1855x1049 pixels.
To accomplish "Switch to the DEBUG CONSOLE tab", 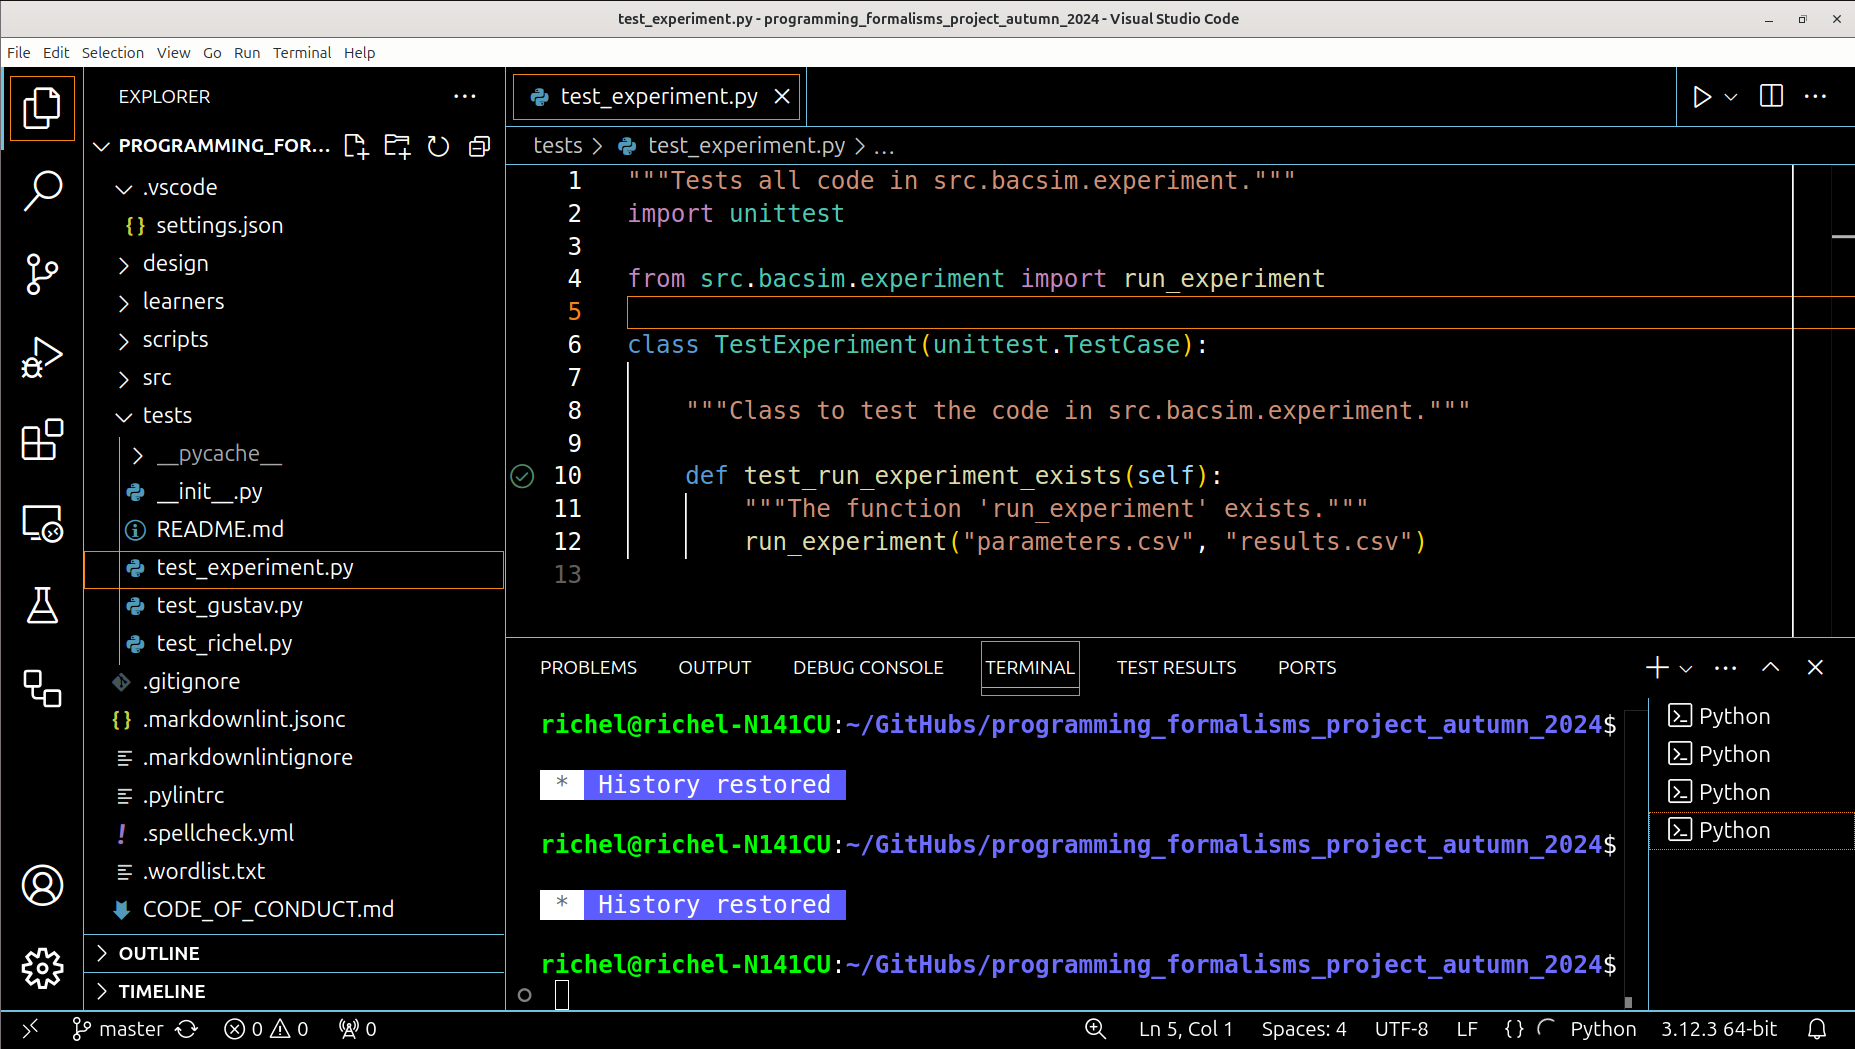I will [x=868, y=667].
